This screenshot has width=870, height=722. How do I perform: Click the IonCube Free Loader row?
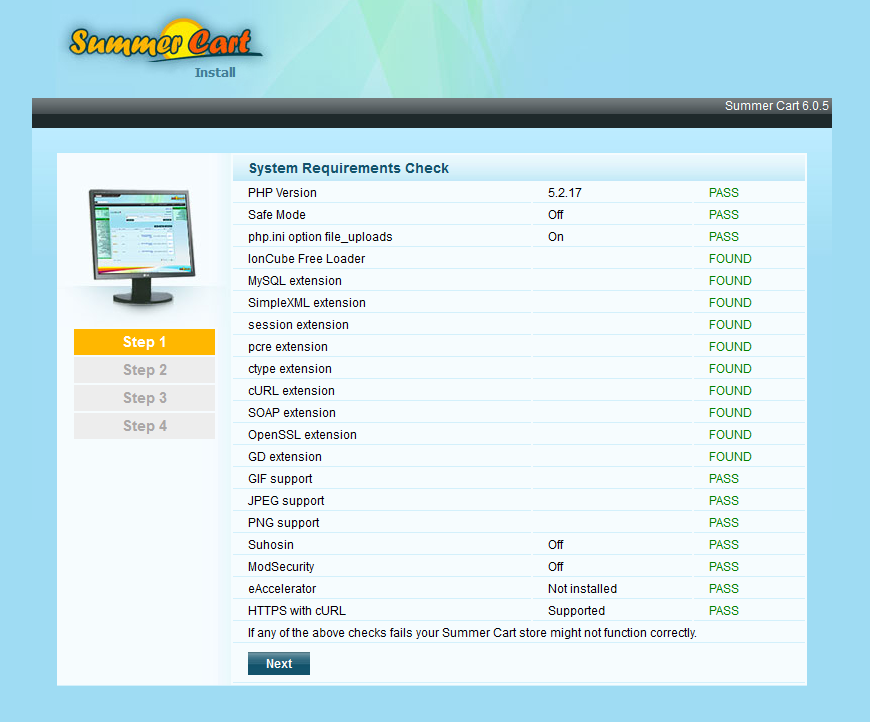[306, 259]
